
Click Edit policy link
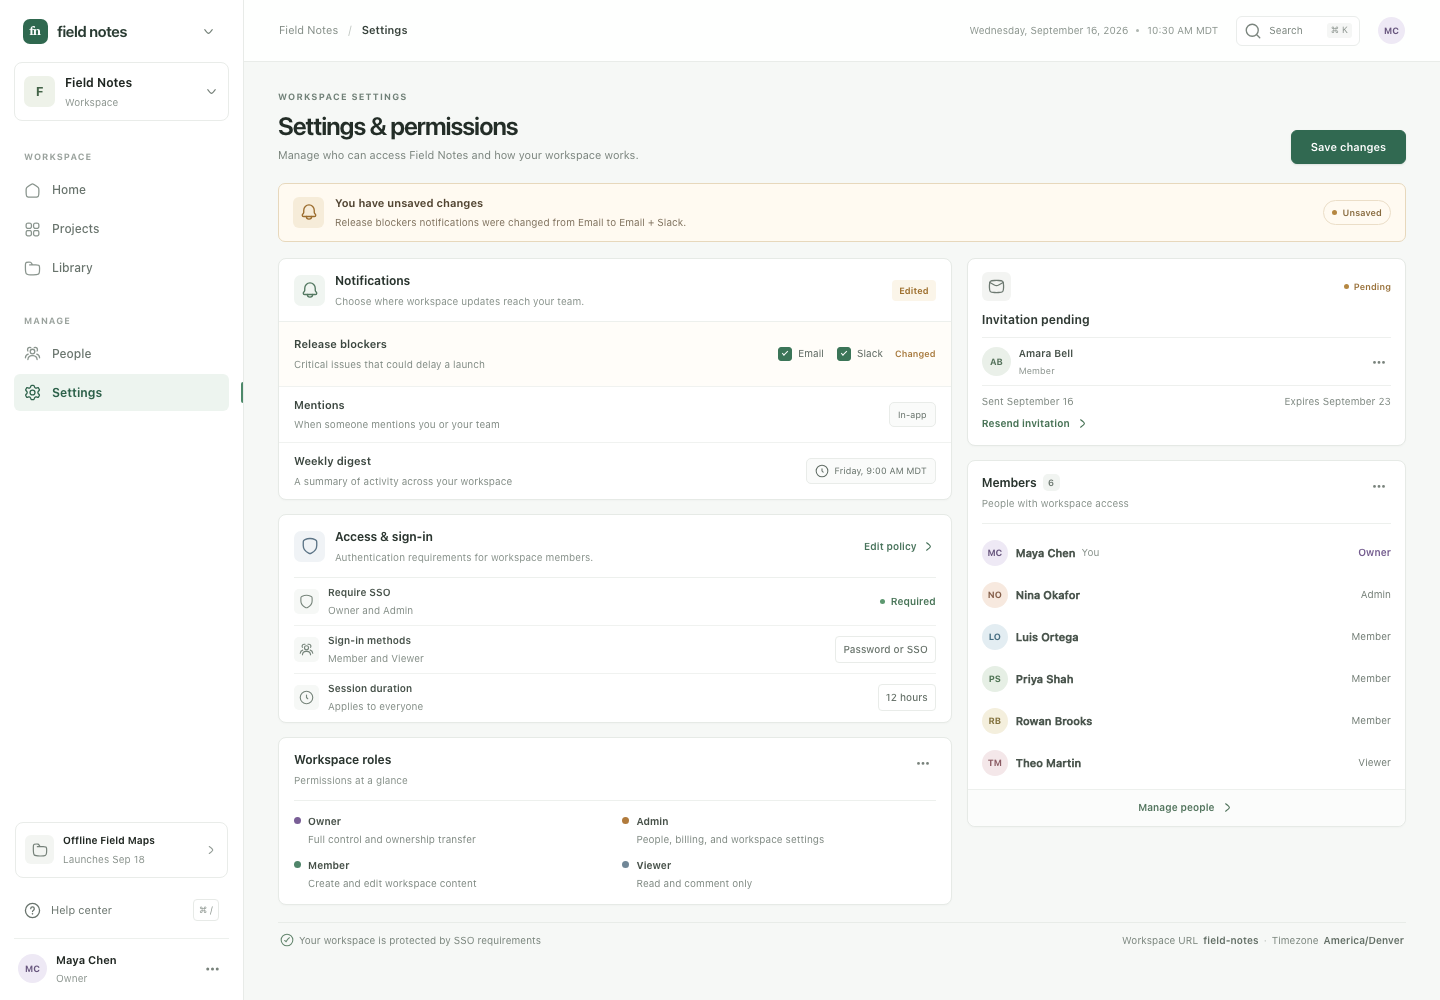point(899,547)
